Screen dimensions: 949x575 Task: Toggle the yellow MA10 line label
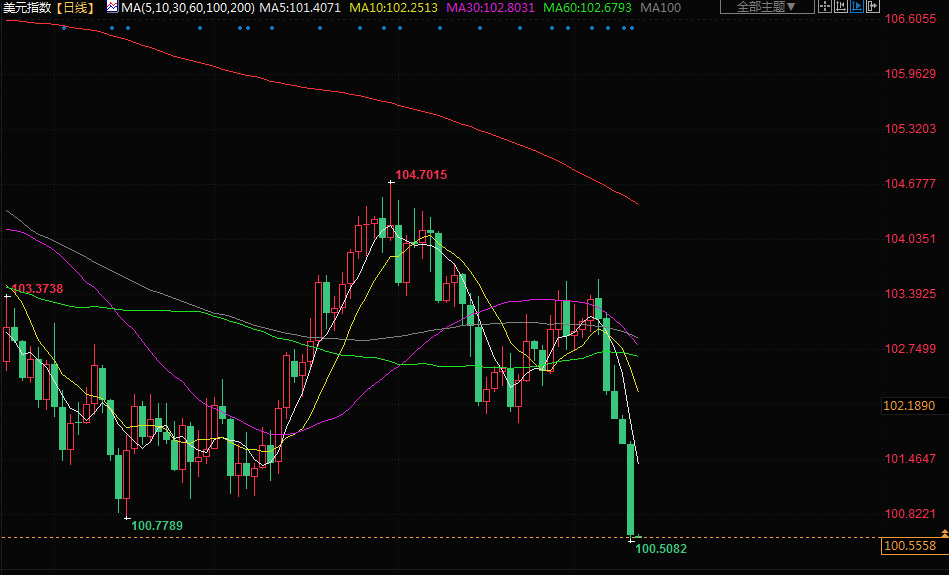pos(392,8)
